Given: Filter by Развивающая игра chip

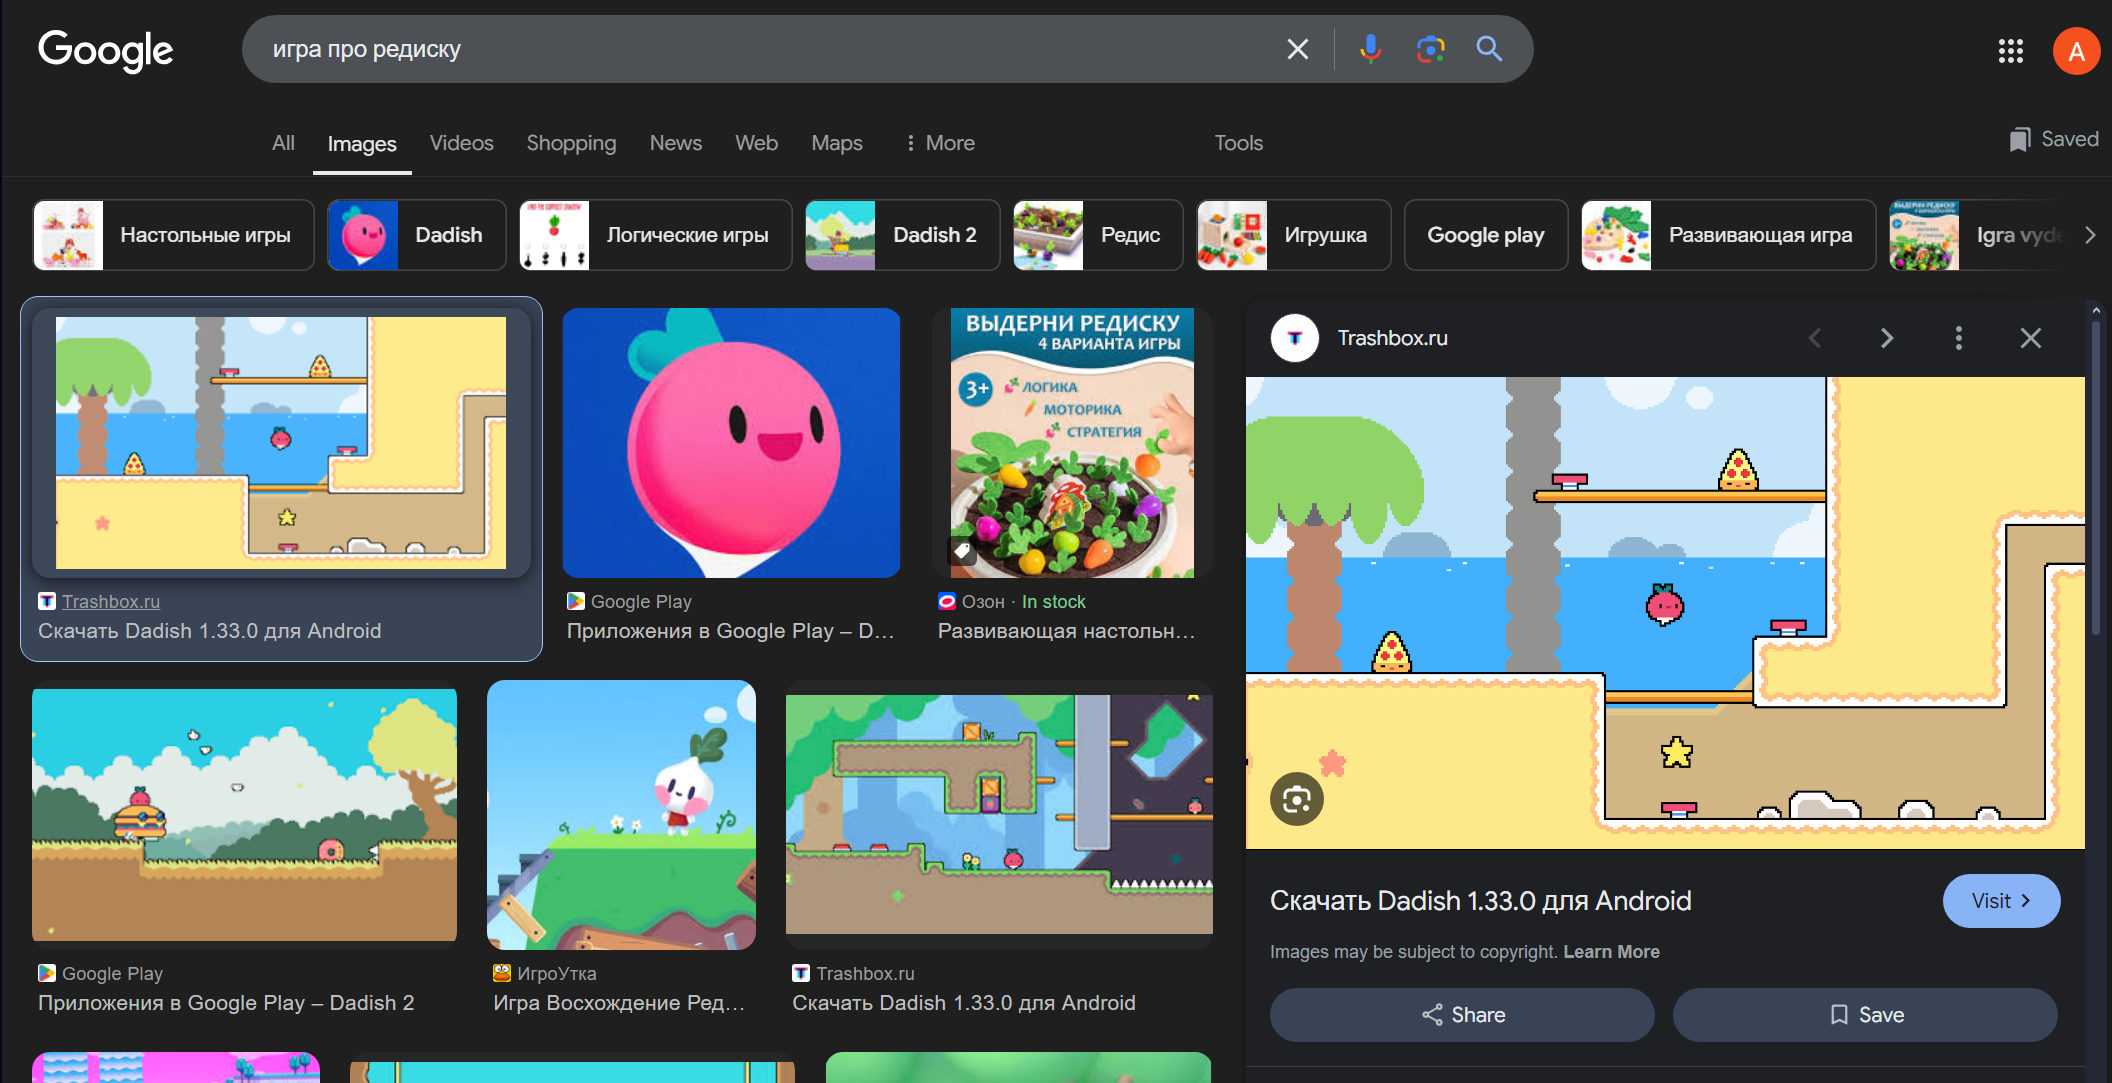Looking at the screenshot, I should click(x=1728, y=235).
